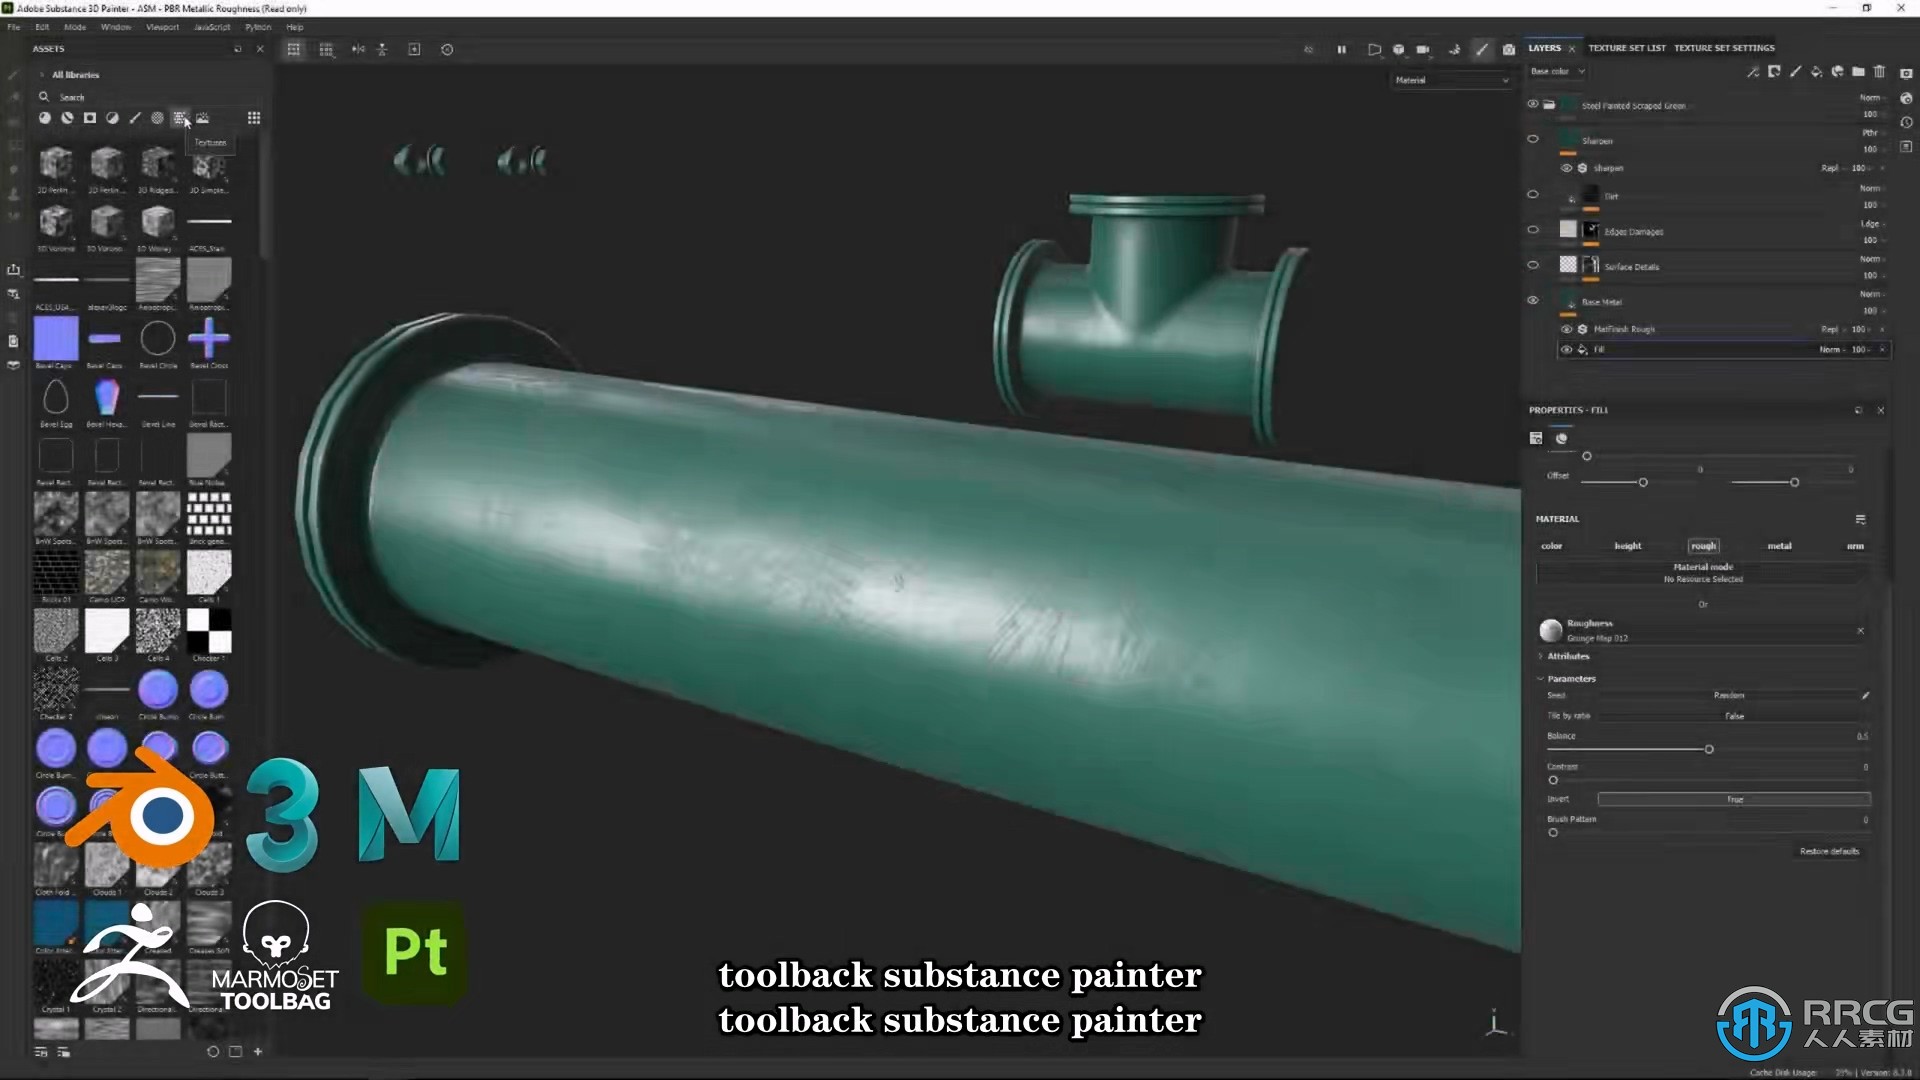Toggle the color channel button in Material
Image resolution: width=1920 pixels, height=1080 pixels.
pyautogui.click(x=1551, y=546)
